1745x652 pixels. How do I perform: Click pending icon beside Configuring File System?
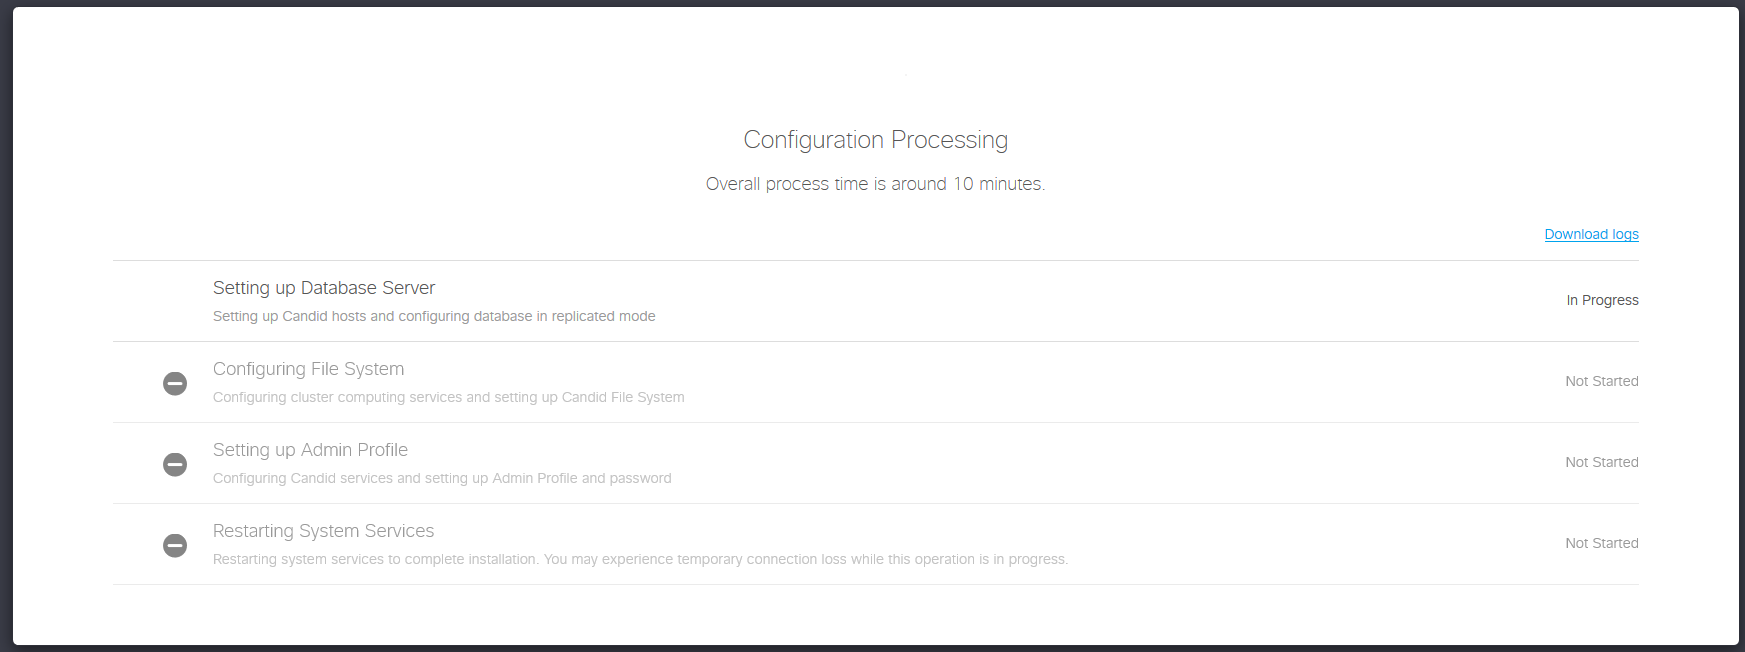(x=175, y=383)
